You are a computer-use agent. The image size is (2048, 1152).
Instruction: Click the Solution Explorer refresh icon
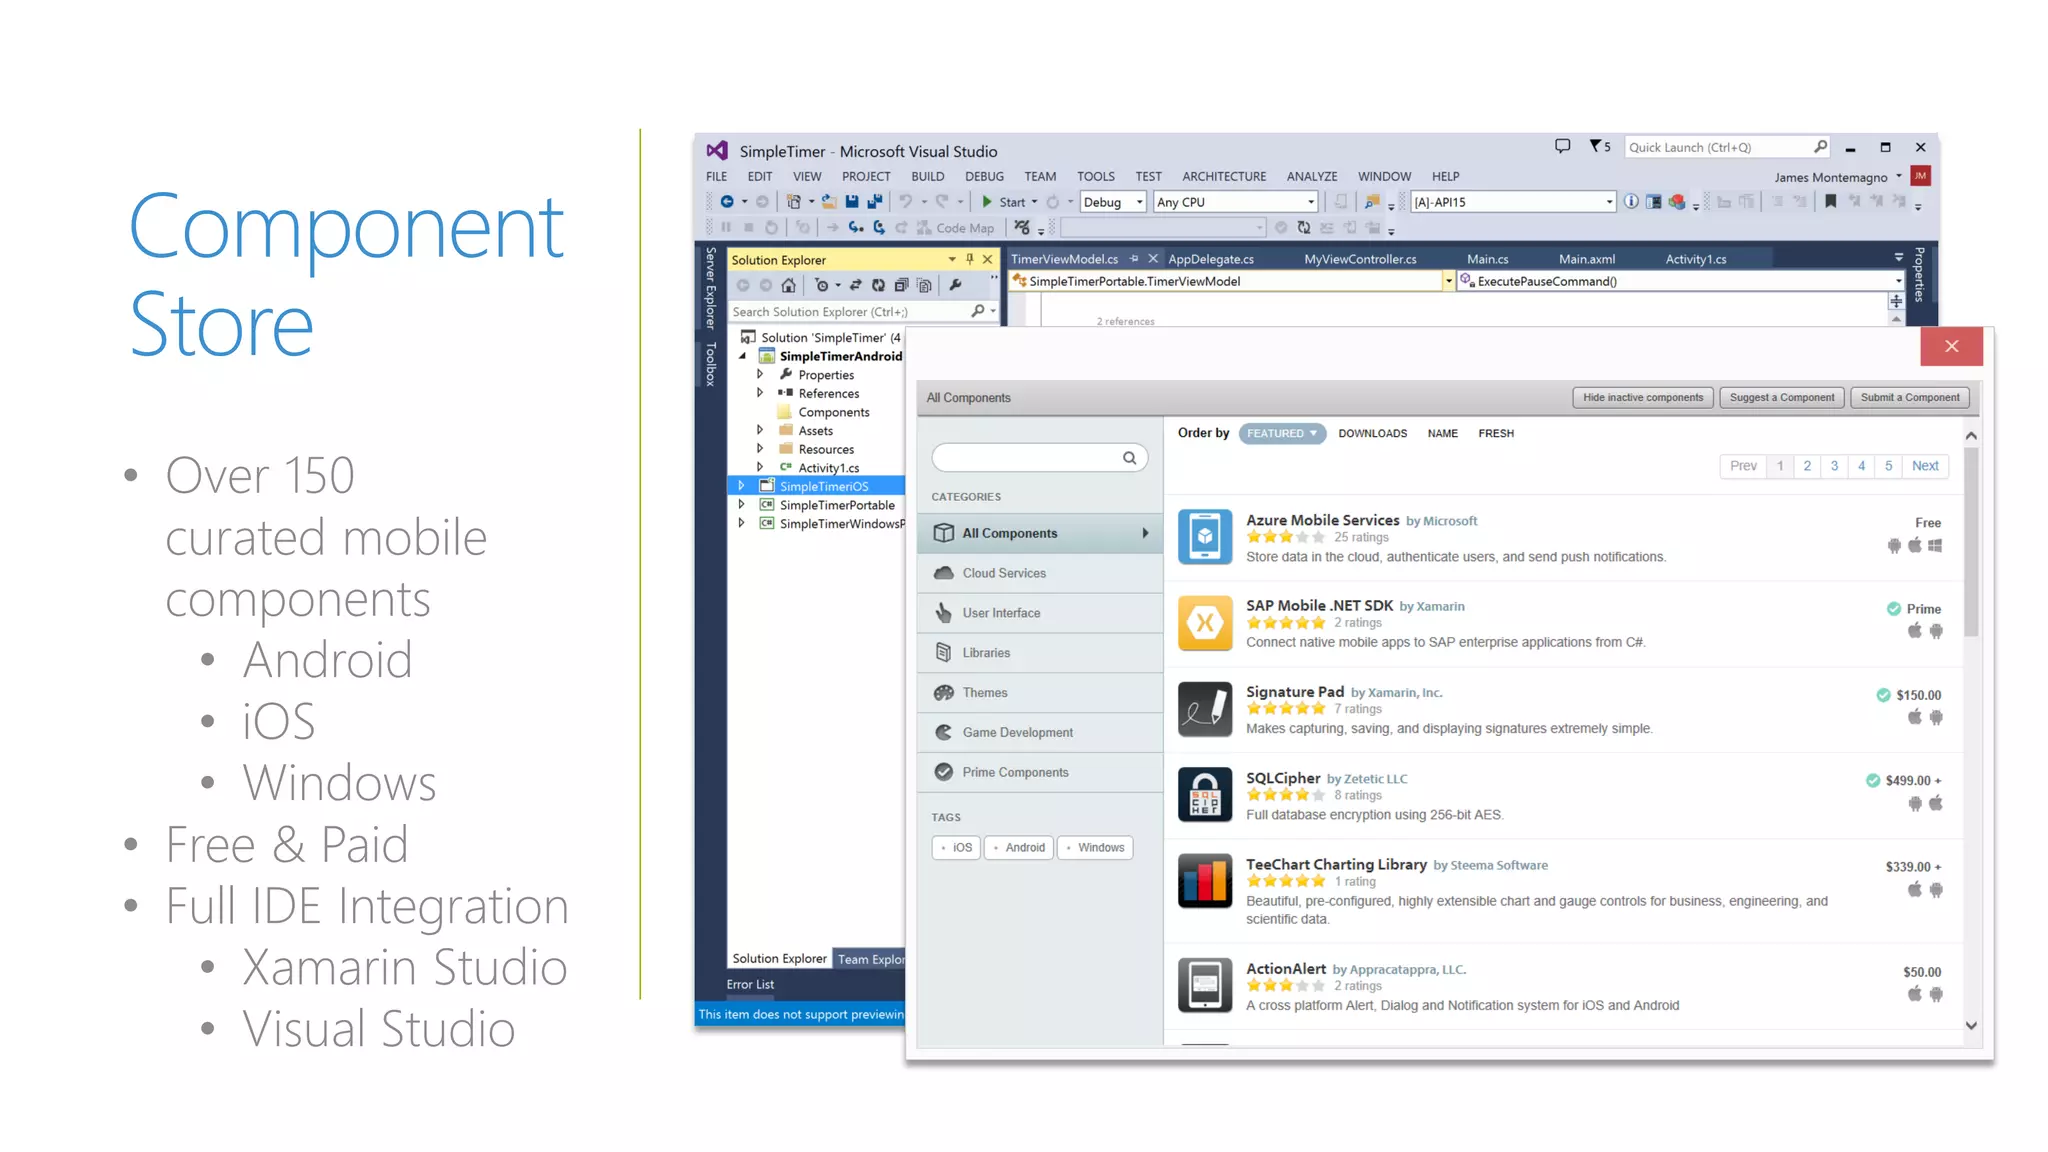878,286
